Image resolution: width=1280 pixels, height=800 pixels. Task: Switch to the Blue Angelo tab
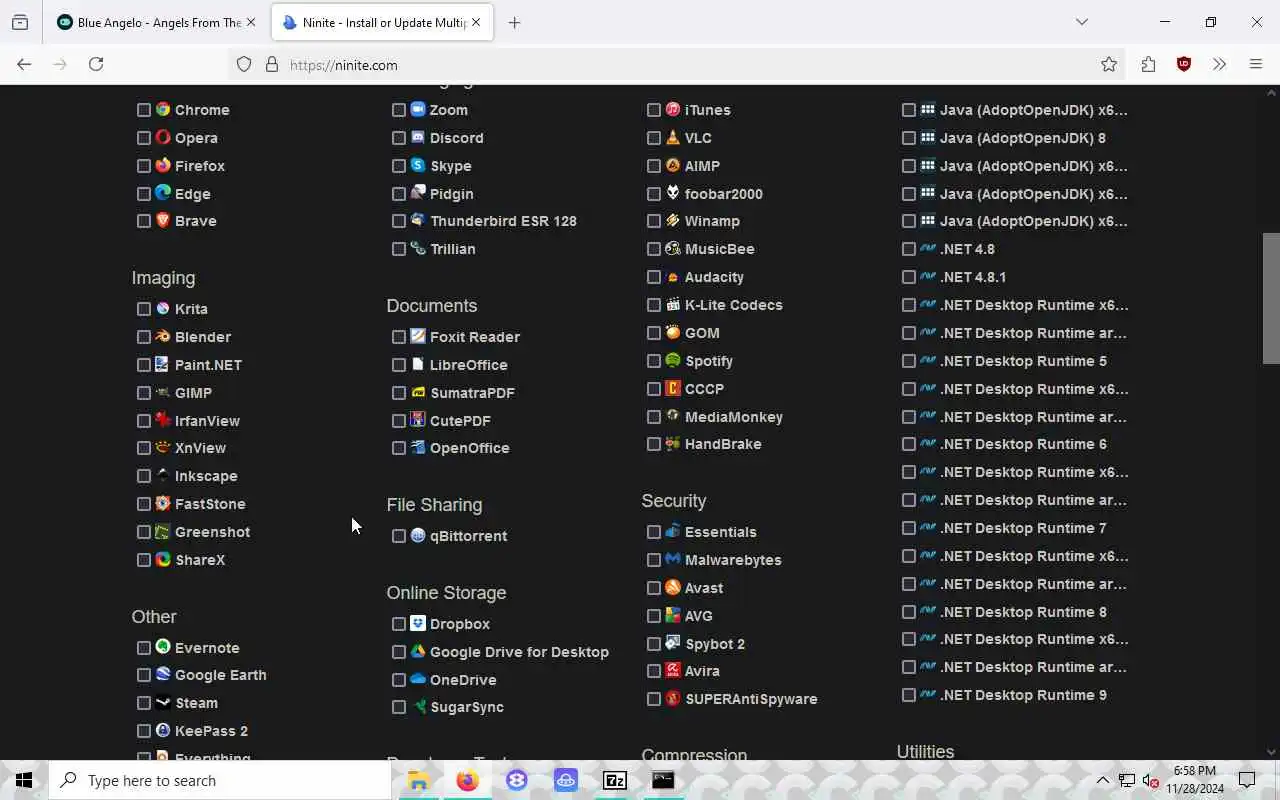click(x=157, y=22)
